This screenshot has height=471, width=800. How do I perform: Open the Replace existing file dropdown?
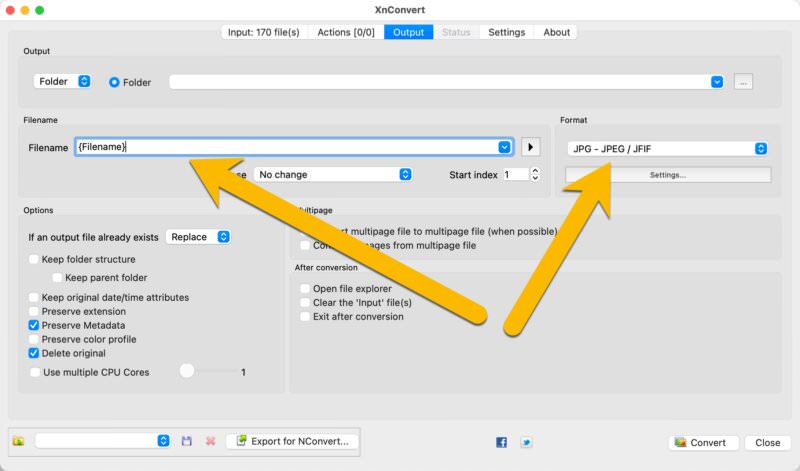click(198, 237)
